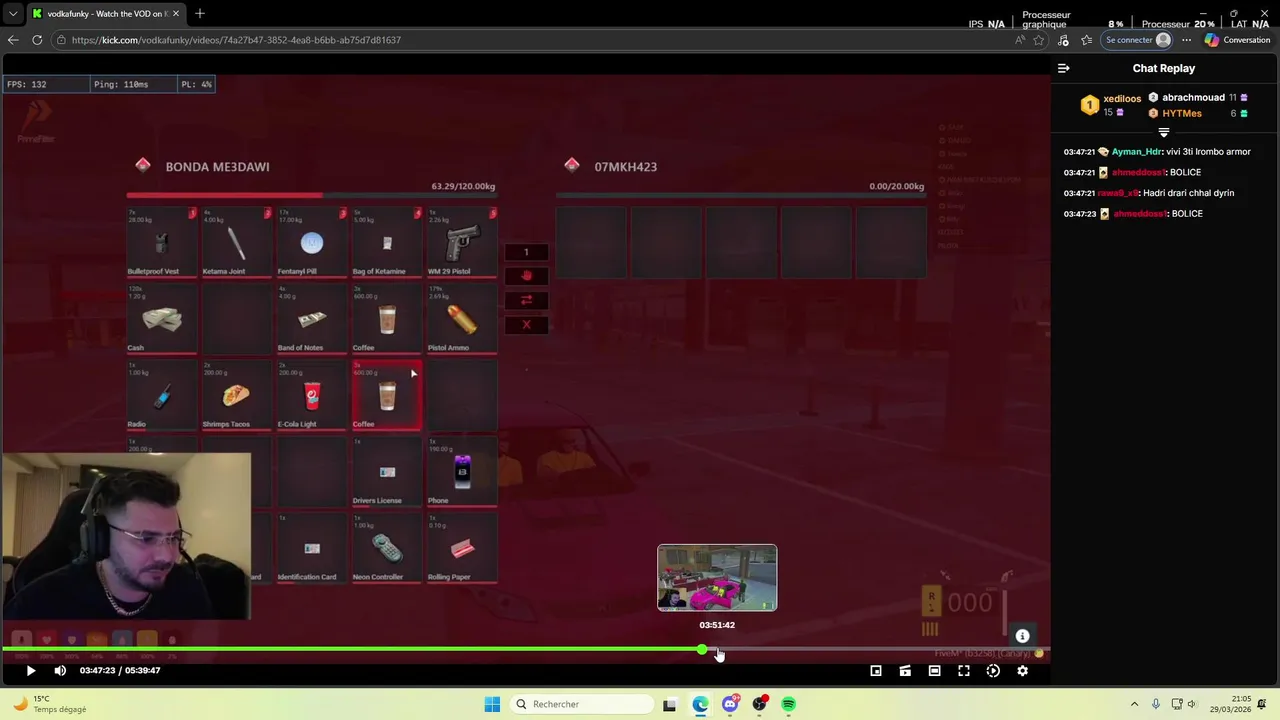Open picture-in-picture mode
The height and width of the screenshot is (720, 1280).
876,671
